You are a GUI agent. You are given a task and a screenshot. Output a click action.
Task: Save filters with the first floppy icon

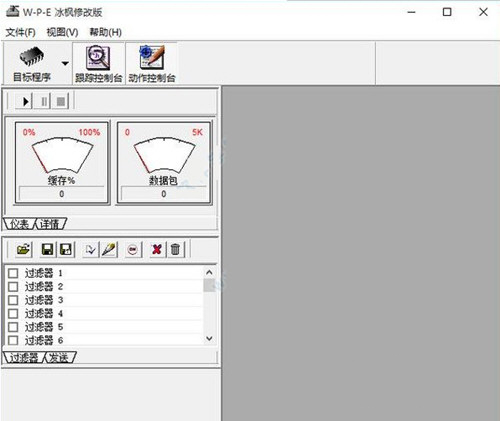coord(48,249)
